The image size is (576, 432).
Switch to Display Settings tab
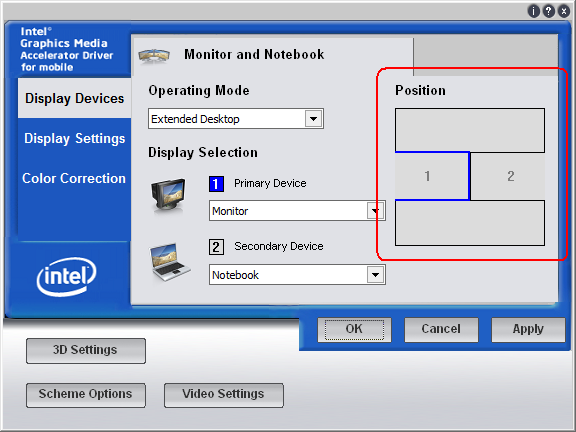pyautogui.click(x=75, y=138)
